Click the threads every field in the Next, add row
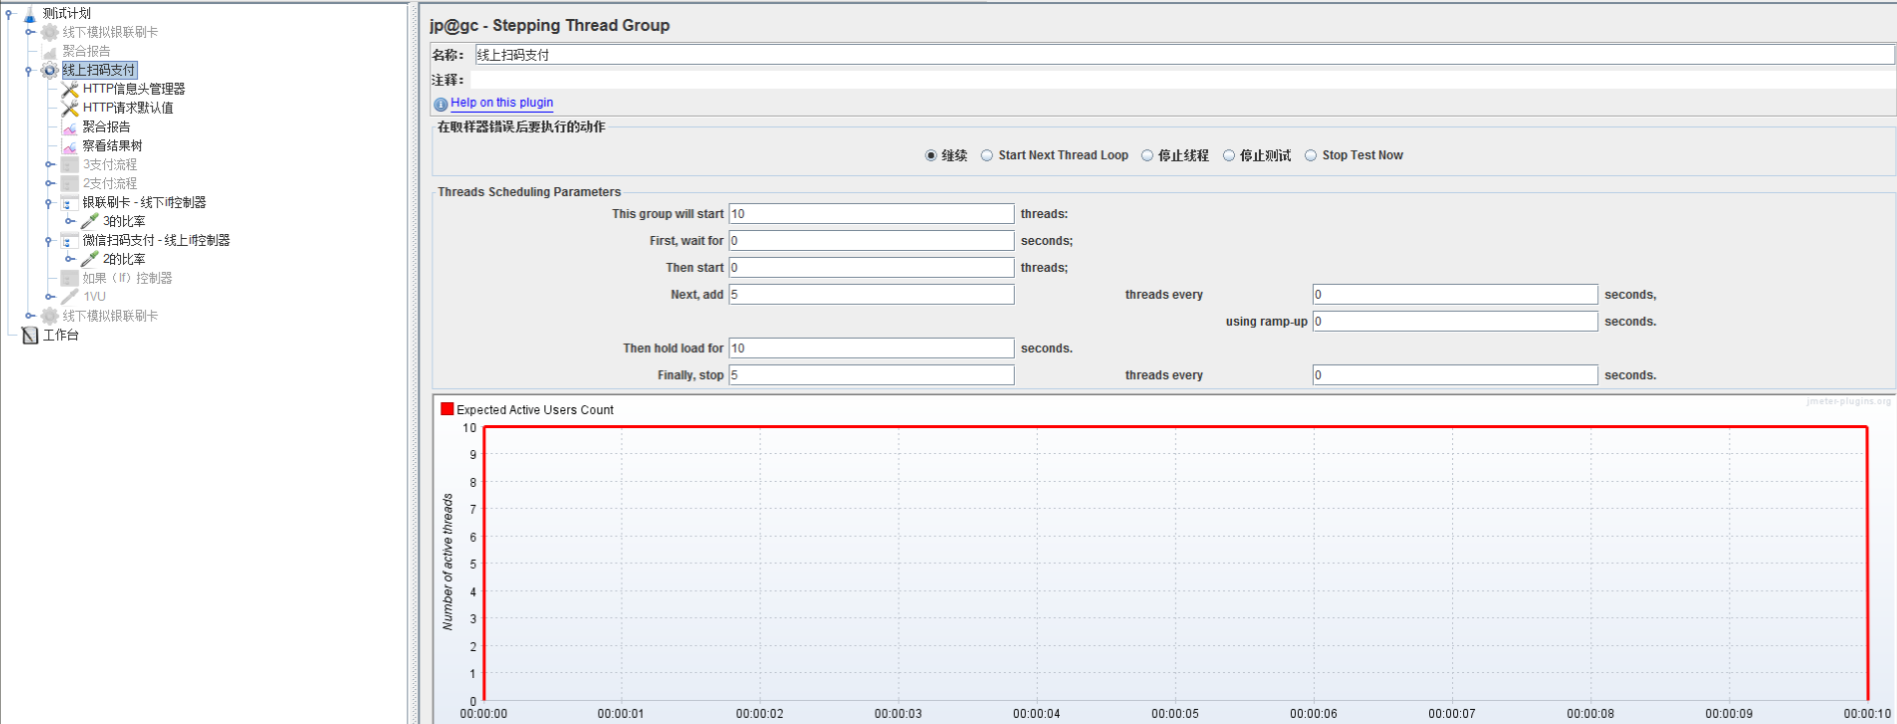Screen dimensions: 1897x724 [x=1455, y=295]
